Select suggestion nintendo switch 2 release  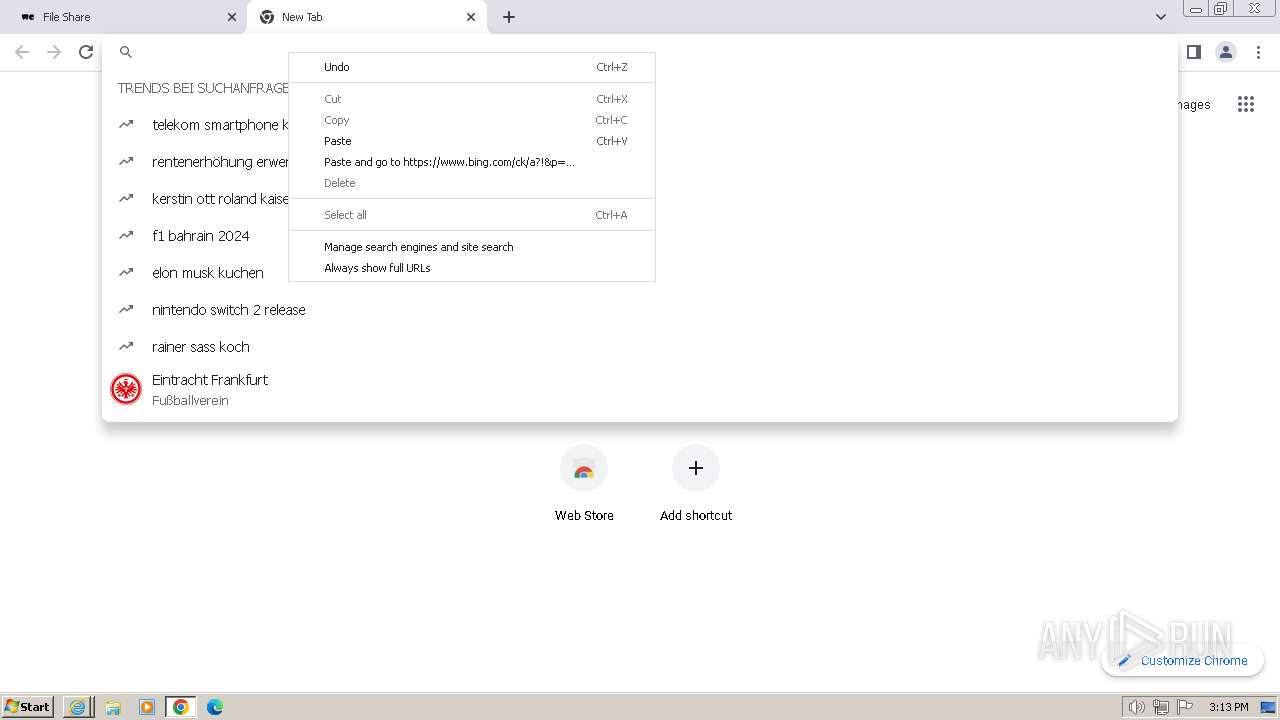click(x=640, y=310)
